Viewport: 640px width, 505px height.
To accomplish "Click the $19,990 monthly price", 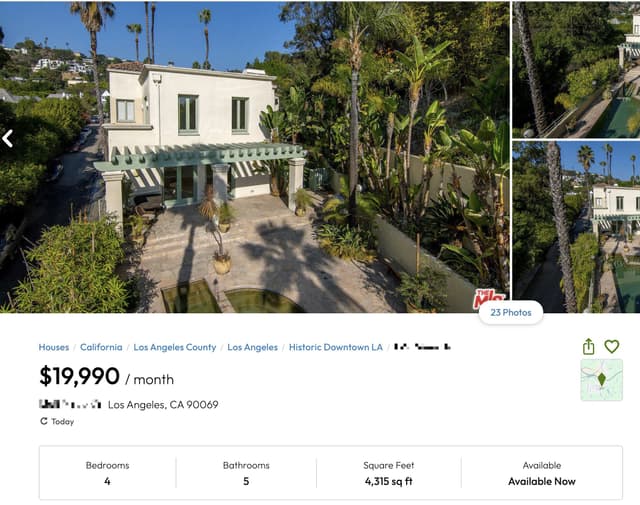I will 80,377.
